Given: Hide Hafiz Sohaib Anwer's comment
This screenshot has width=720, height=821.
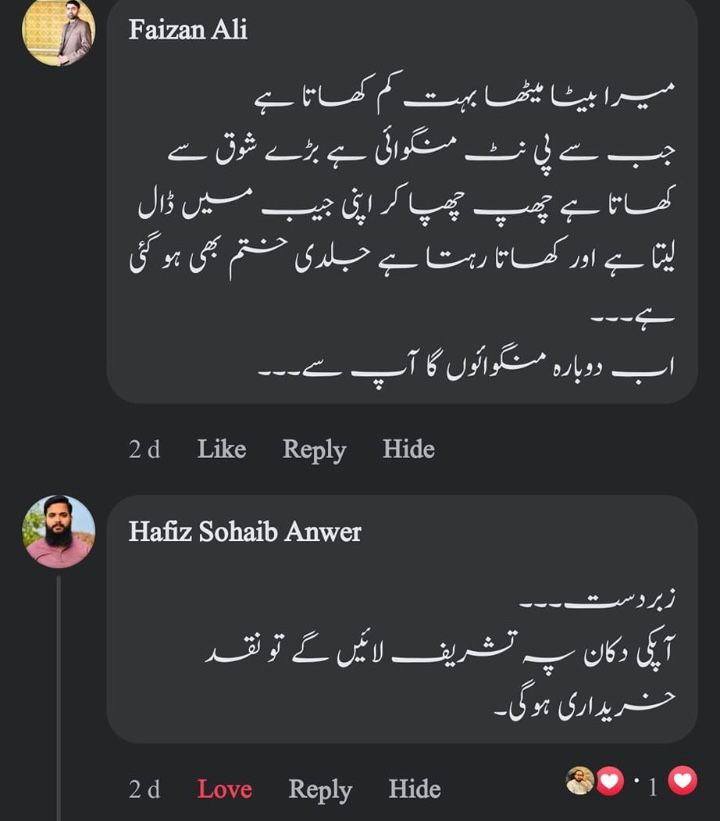Looking at the screenshot, I should click(x=414, y=789).
